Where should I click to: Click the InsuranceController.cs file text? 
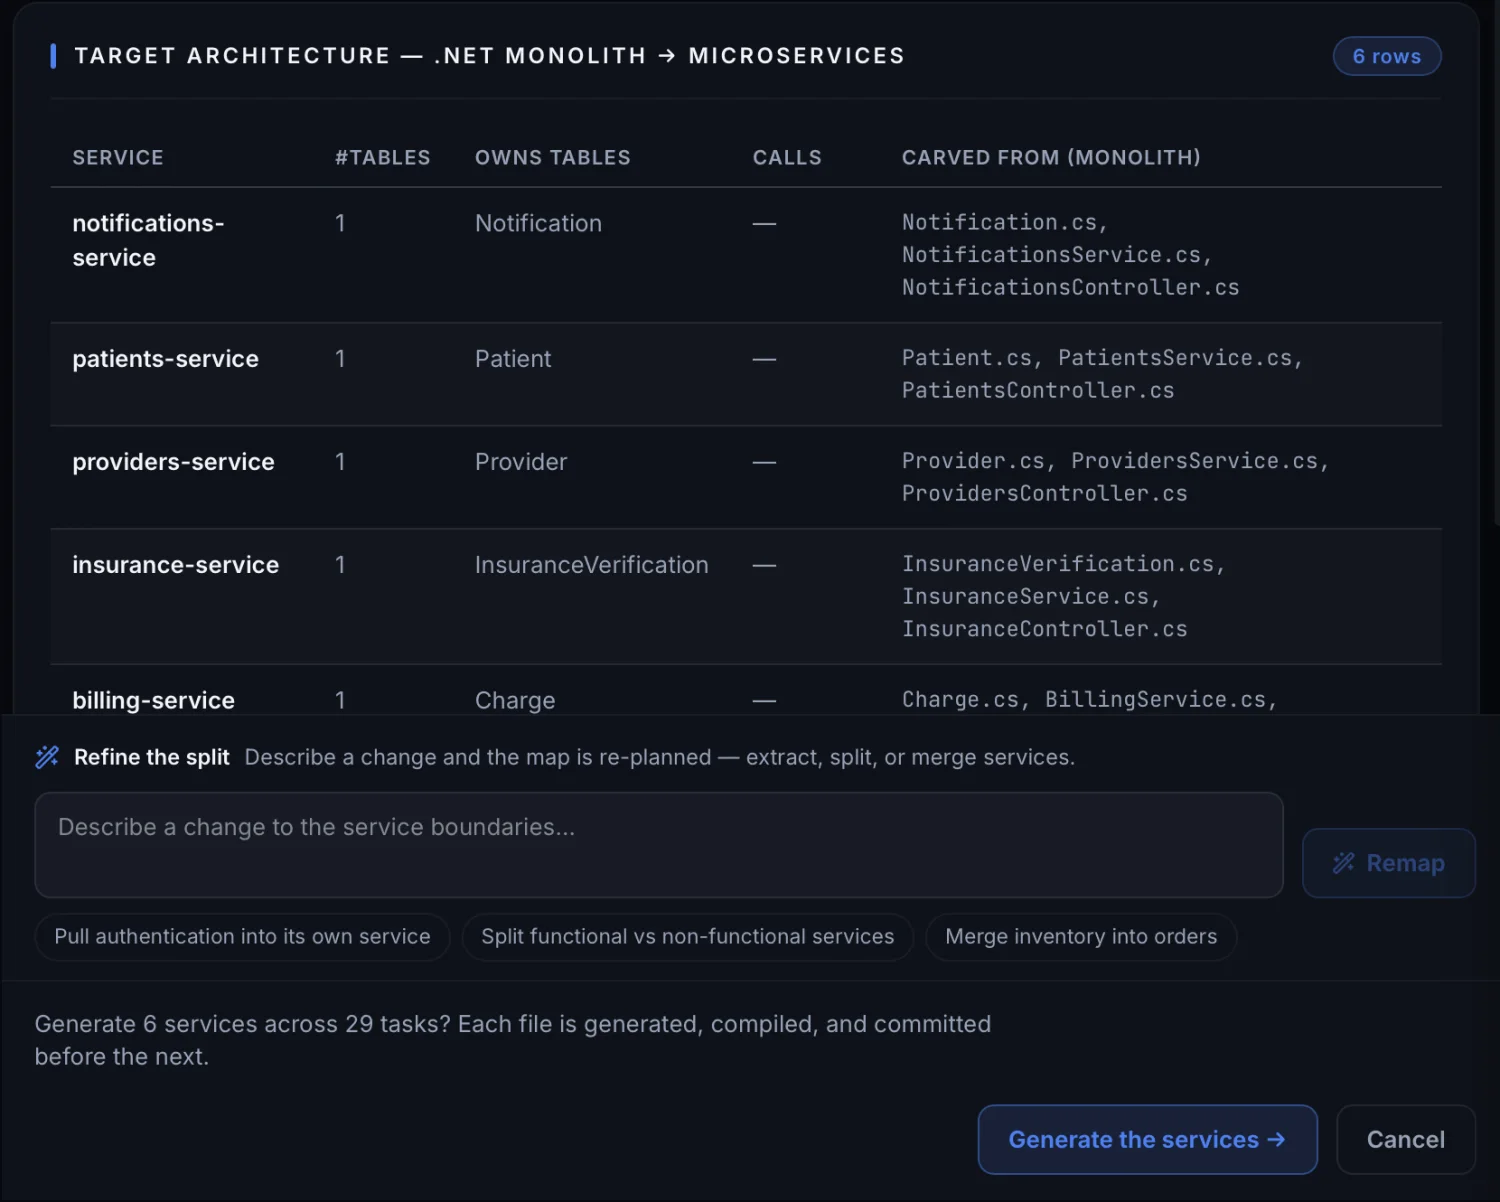[1044, 629]
